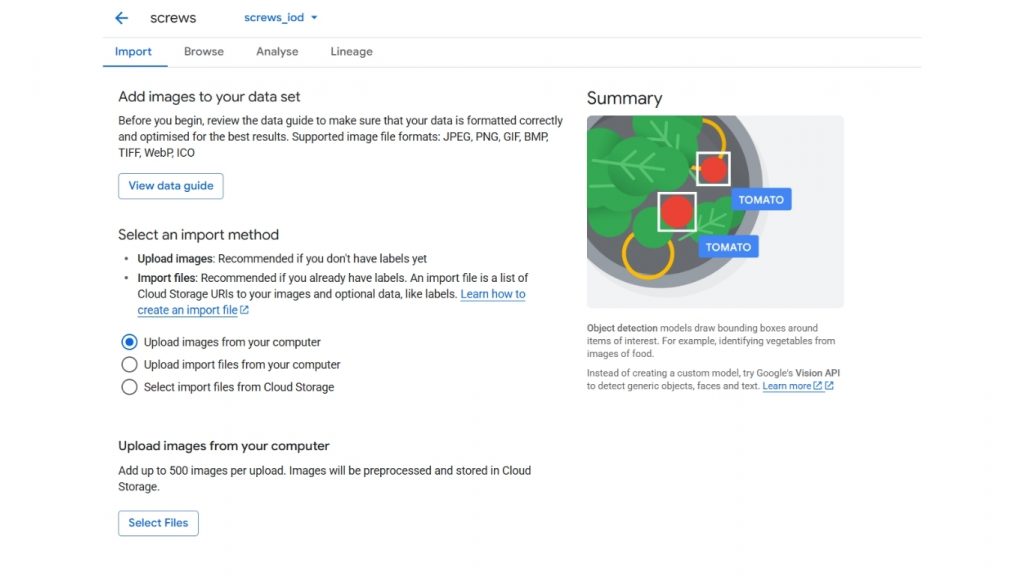
Task: Click the upper TOMATO label in the illustration
Action: click(x=761, y=200)
